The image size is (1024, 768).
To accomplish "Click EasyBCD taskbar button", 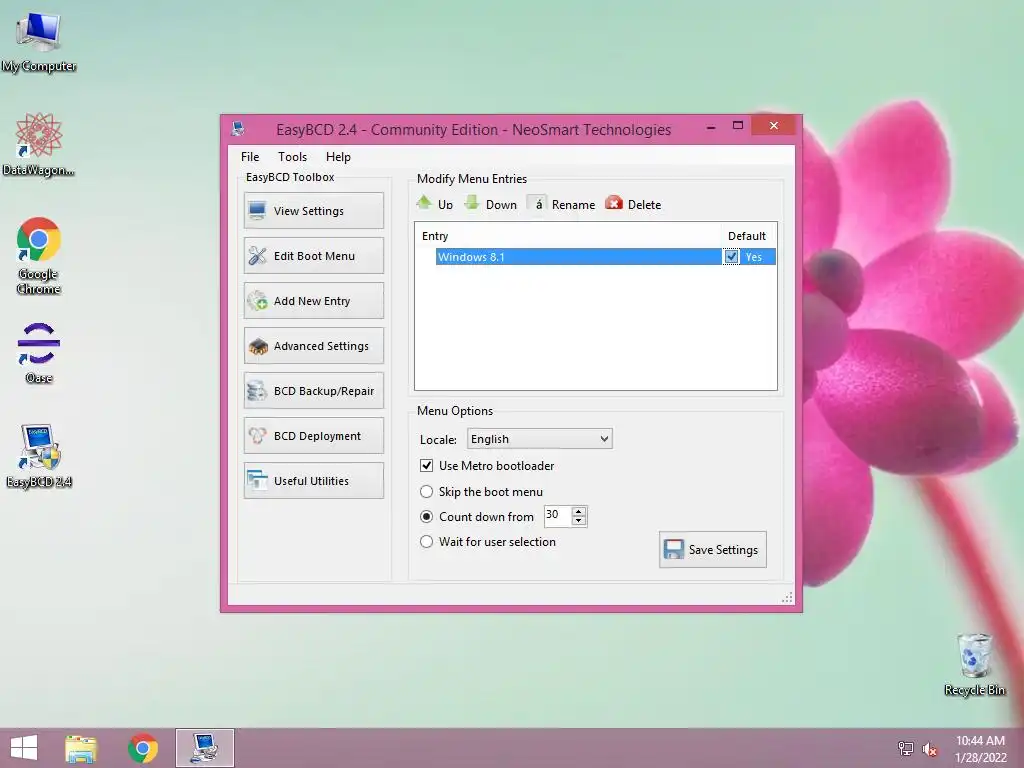I will pos(204,748).
